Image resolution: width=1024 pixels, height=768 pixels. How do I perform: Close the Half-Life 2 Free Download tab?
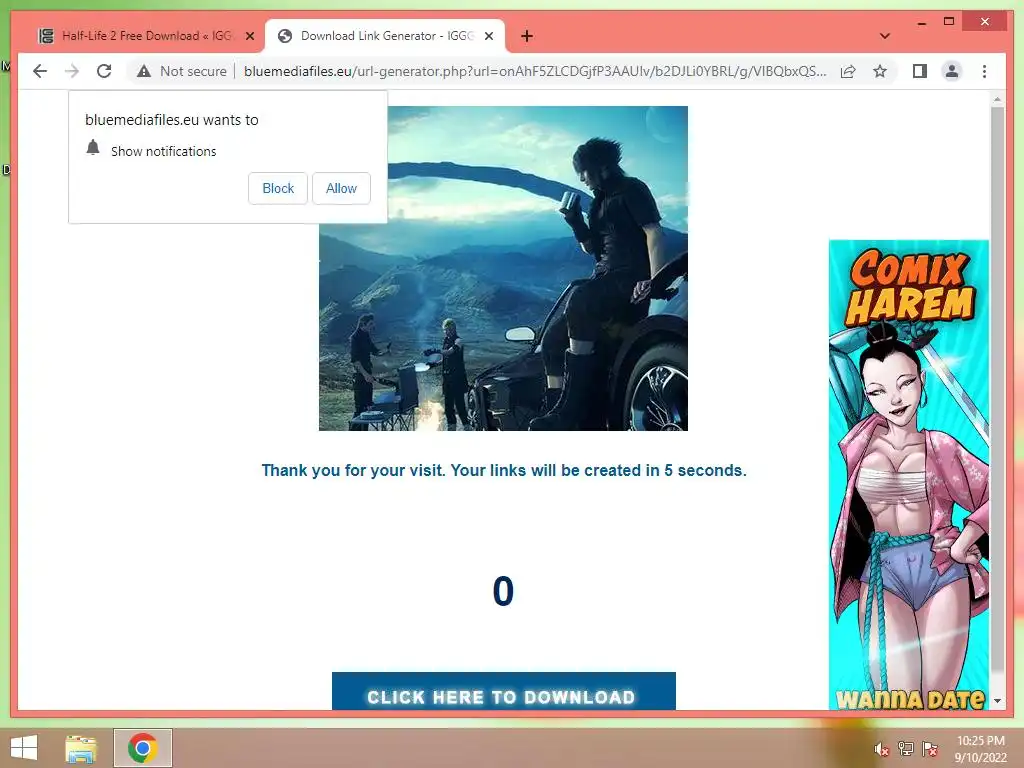click(249, 36)
